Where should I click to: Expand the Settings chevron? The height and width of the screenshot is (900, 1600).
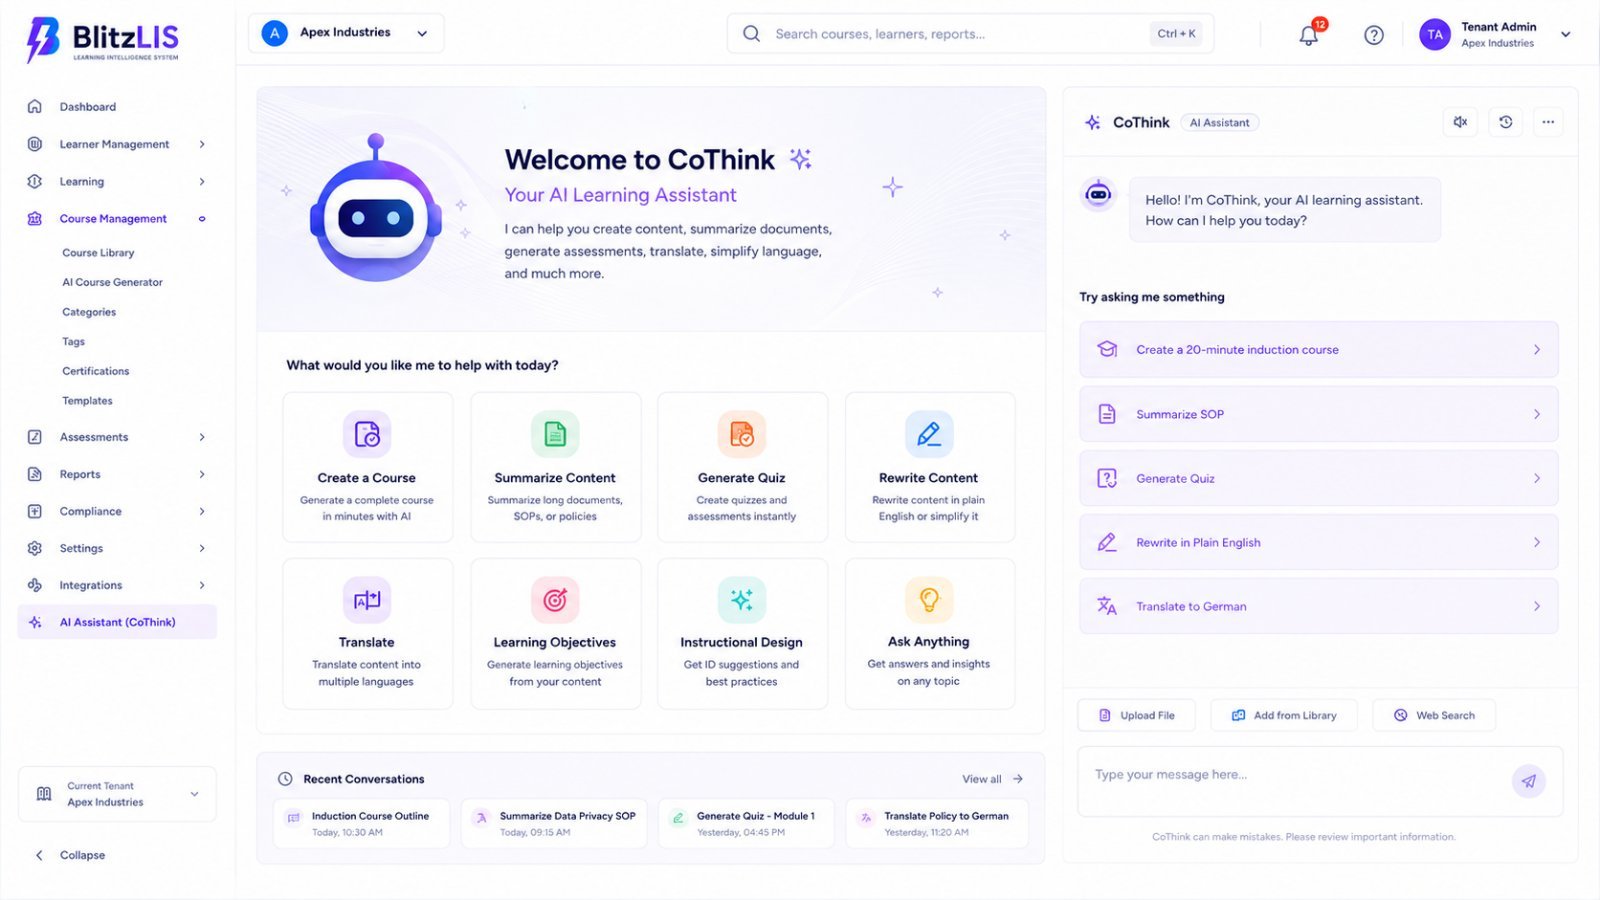coord(202,548)
